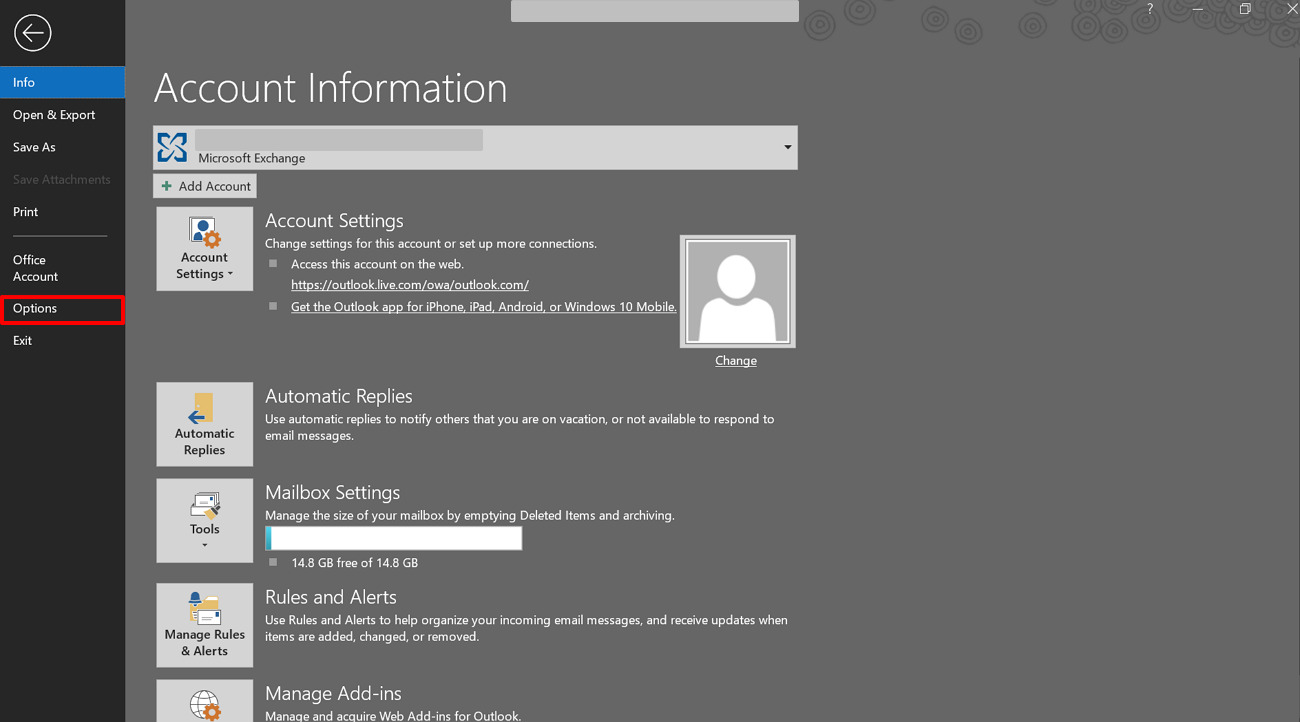Click the Rules and Alerts heading
Viewport: 1300px width, 722px height.
(331, 597)
